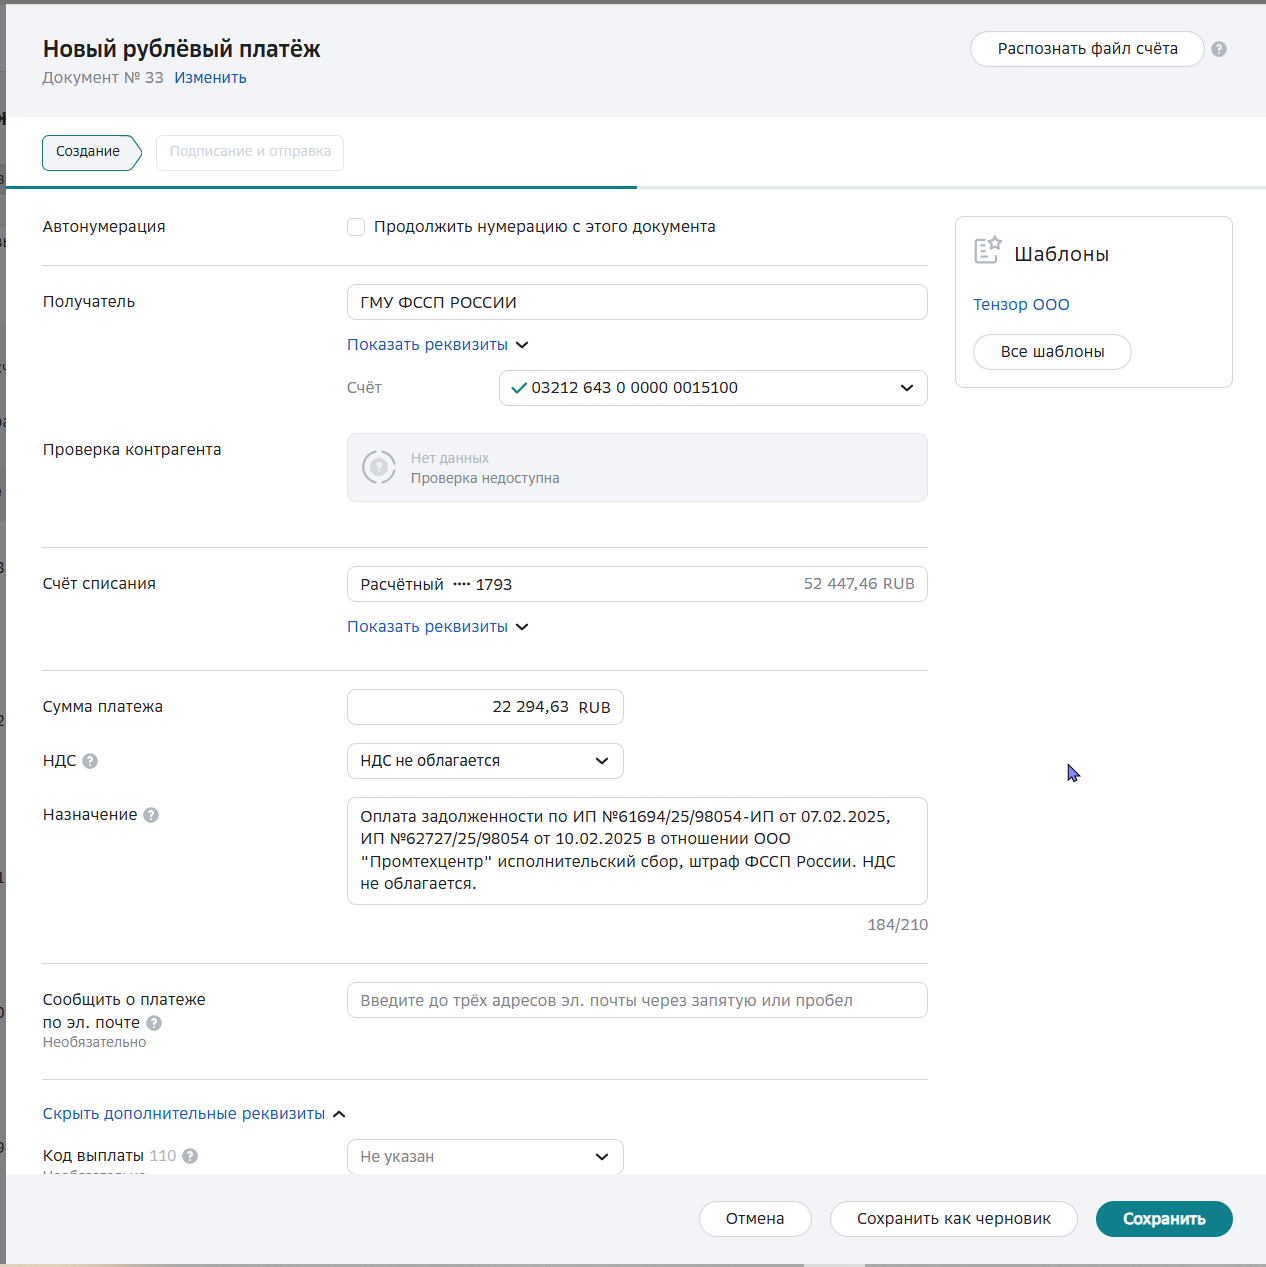This screenshot has width=1266, height=1267.
Task: Click the Назначение help question icon
Action: point(151,815)
